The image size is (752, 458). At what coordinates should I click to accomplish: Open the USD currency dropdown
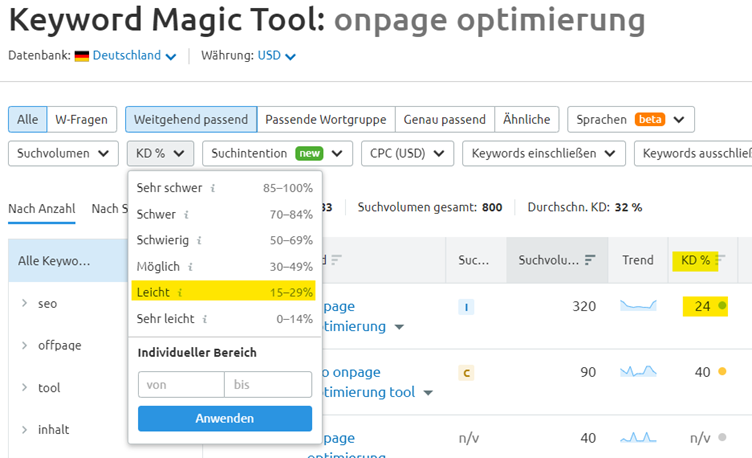pyautogui.click(x=276, y=56)
